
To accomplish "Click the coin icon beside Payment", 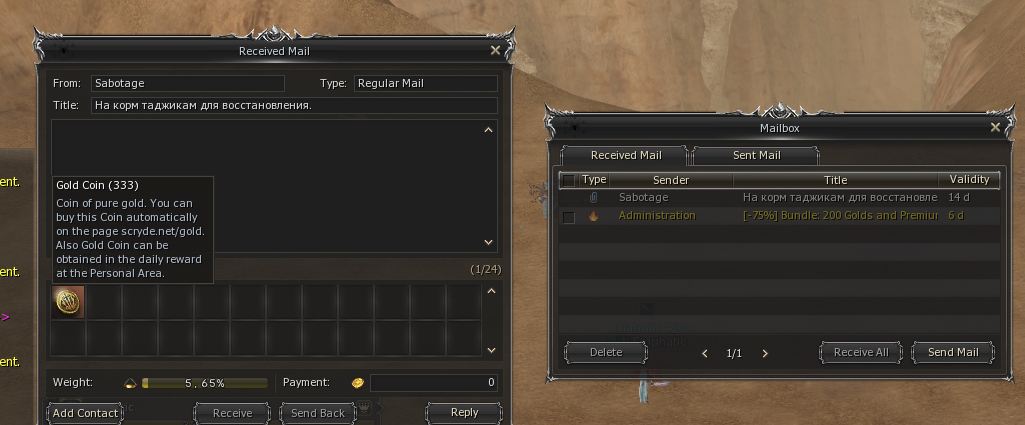I will pos(357,383).
